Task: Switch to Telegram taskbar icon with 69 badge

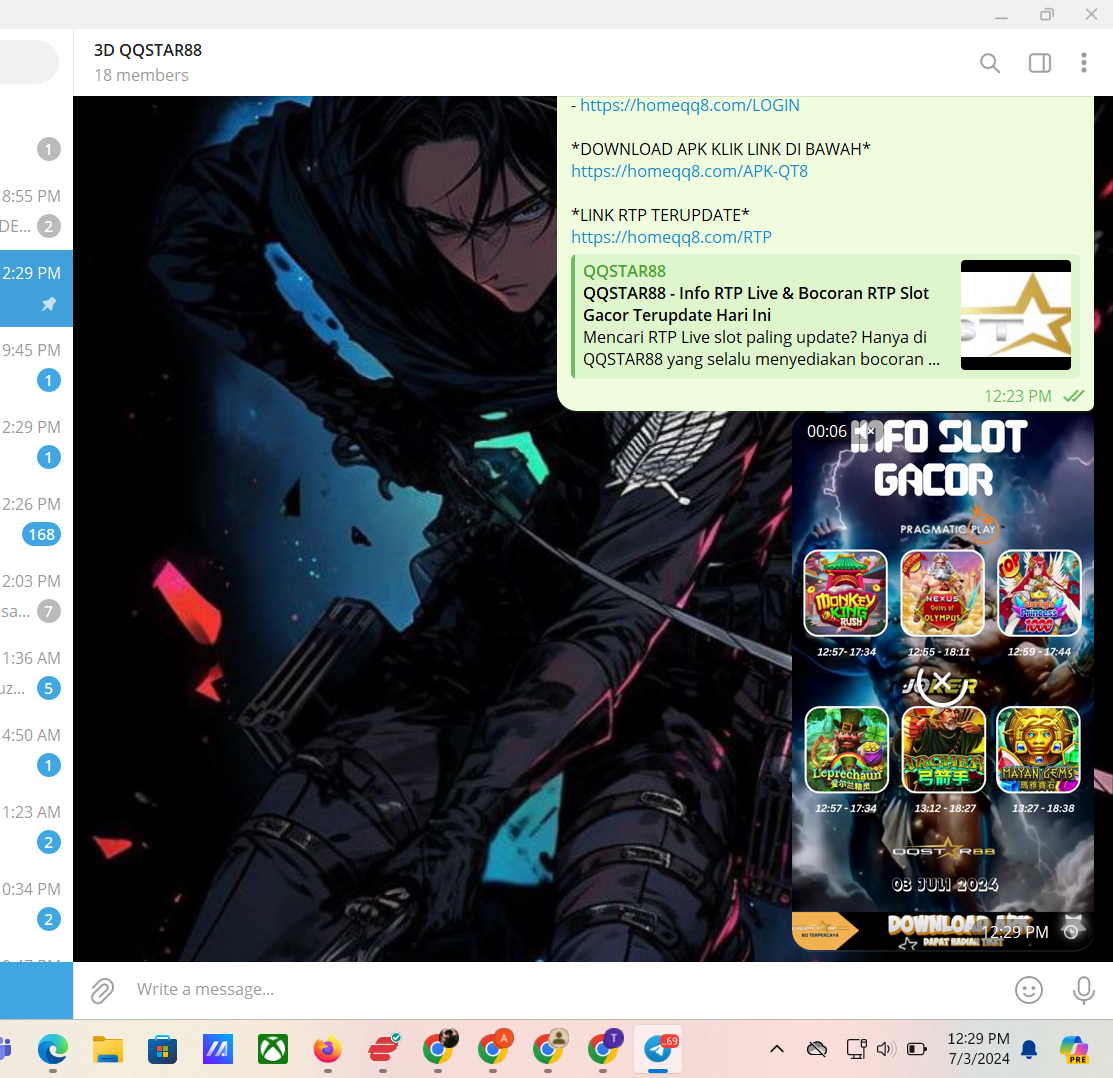Action: (x=658, y=1049)
